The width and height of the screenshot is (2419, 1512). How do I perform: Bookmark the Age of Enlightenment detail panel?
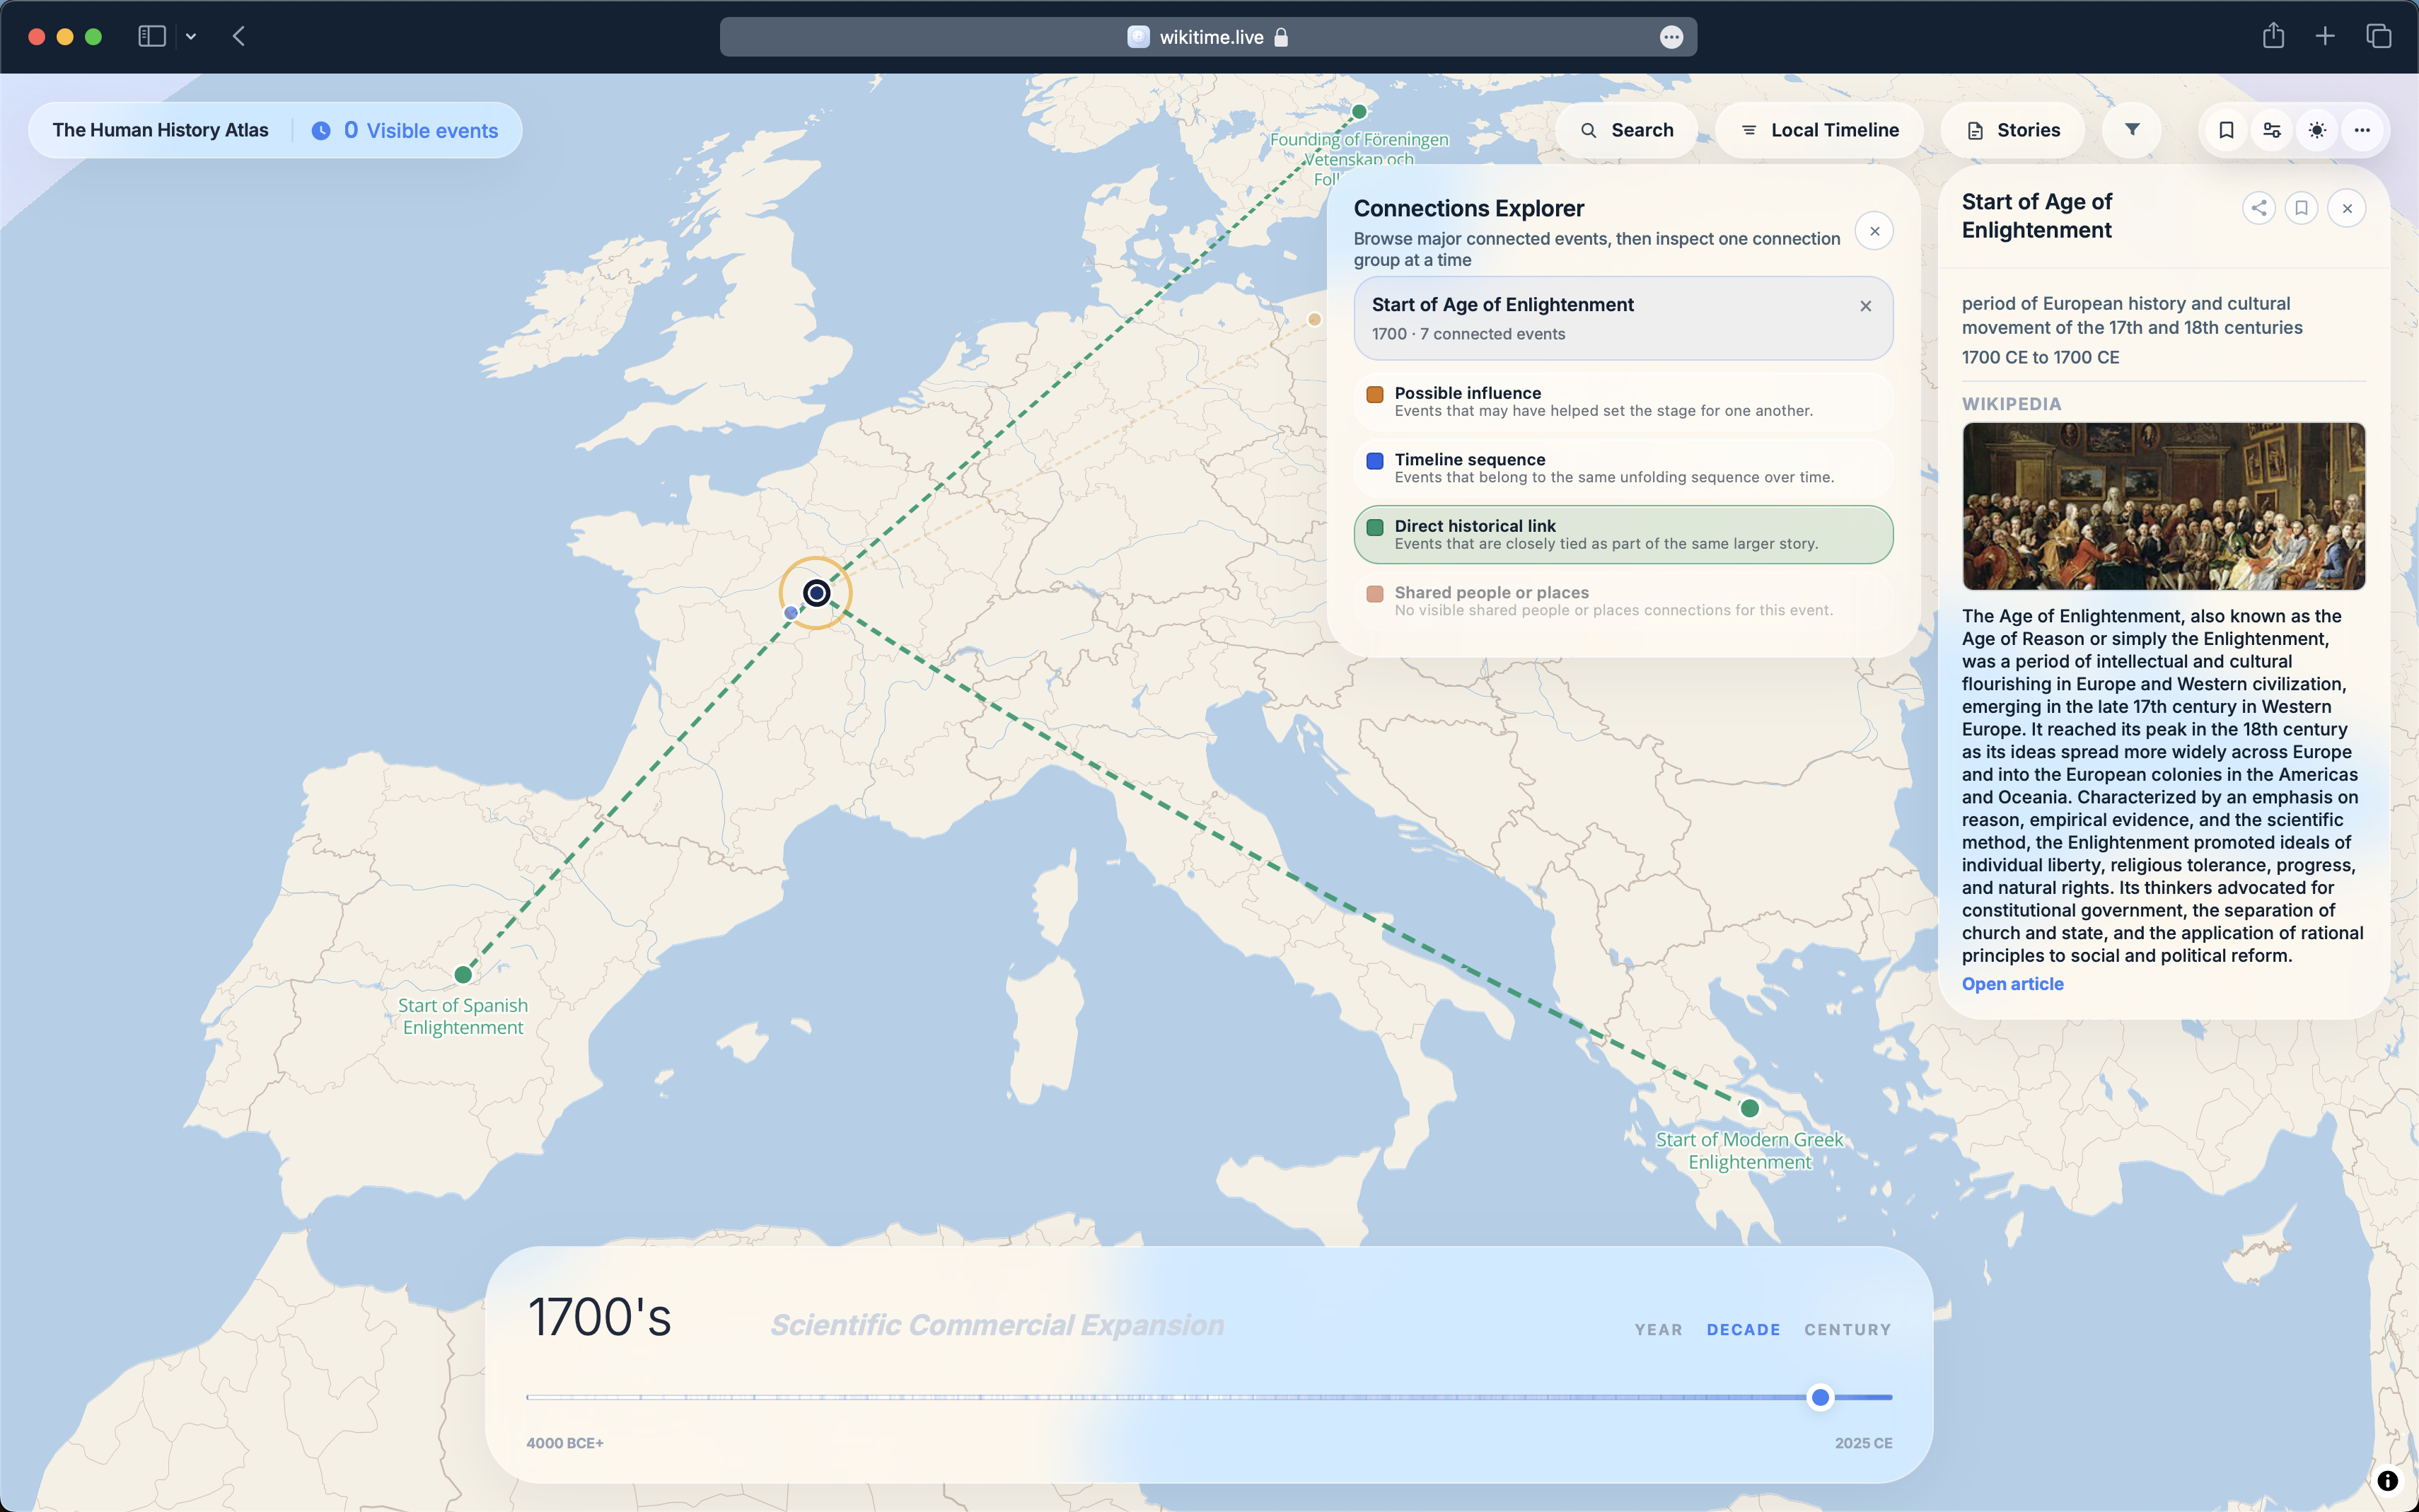(2302, 208)
